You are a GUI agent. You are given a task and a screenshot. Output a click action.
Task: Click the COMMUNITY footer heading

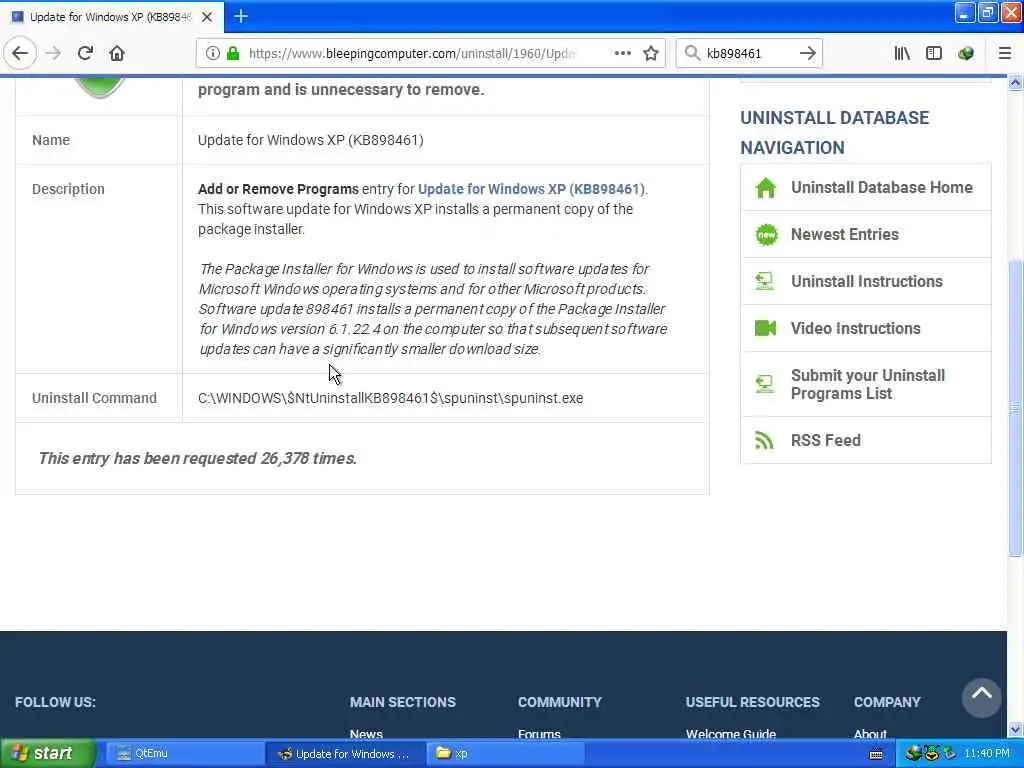point(560,702)
